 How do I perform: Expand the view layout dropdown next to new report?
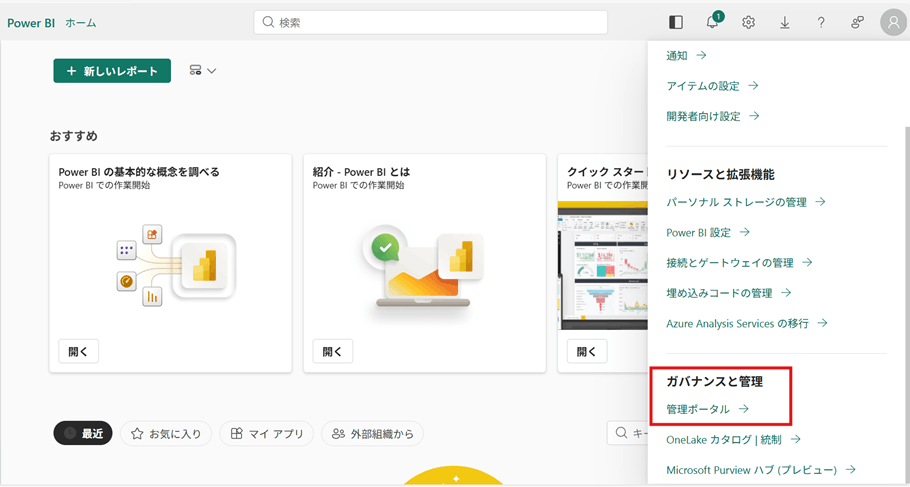coord(203,71)
